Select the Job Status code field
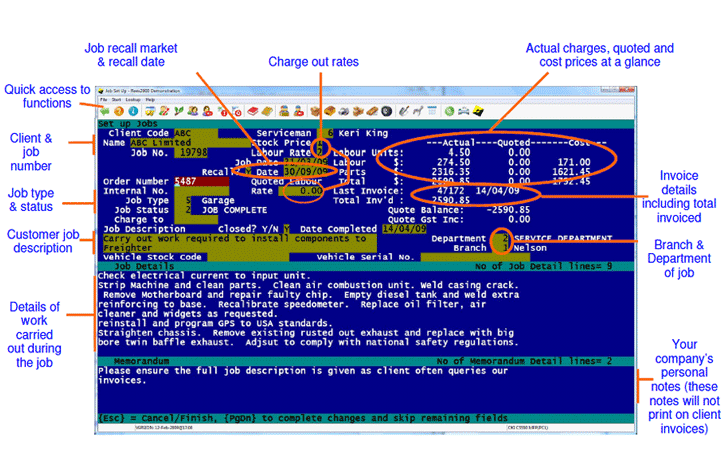 [189, 209]
